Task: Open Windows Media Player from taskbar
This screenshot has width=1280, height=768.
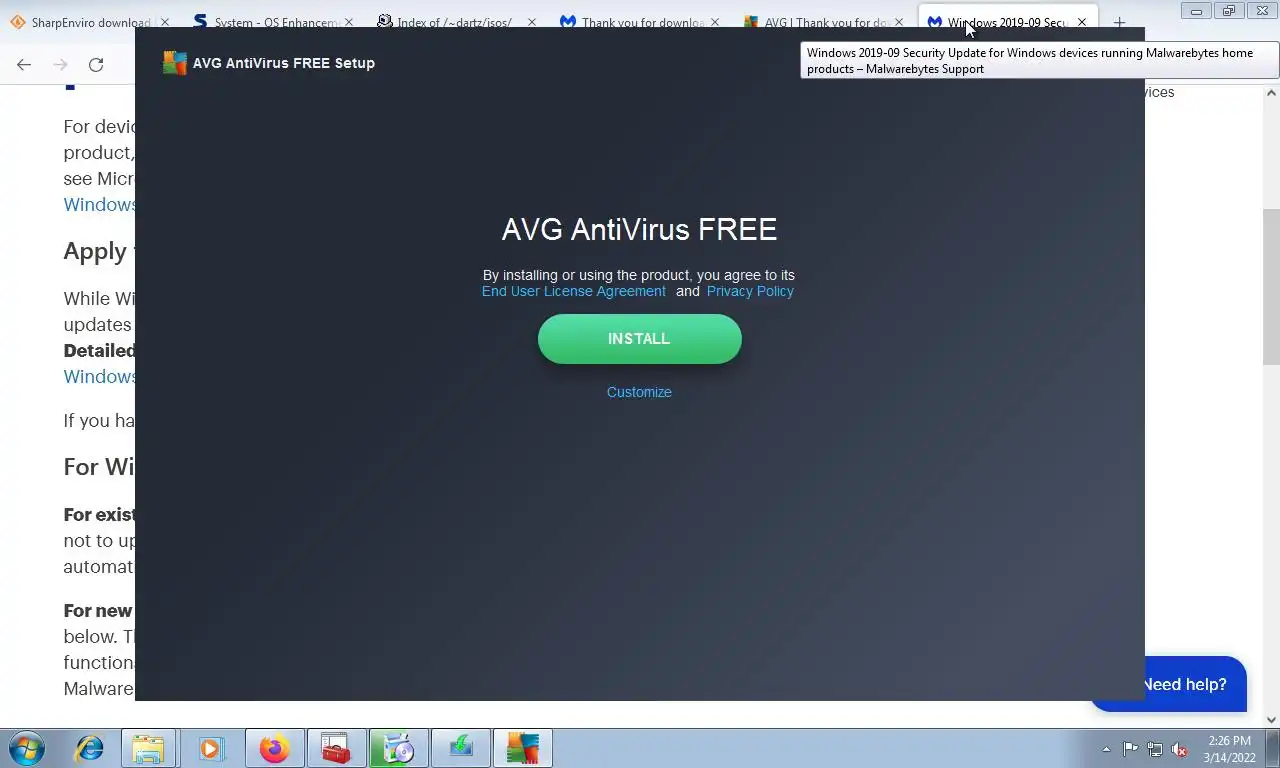Action: tap(210, 748)
